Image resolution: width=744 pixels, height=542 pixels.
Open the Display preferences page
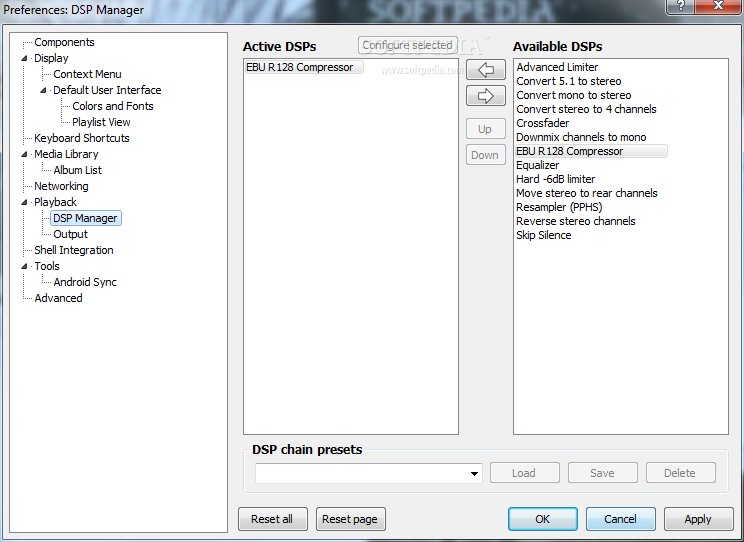pos(51,58)
